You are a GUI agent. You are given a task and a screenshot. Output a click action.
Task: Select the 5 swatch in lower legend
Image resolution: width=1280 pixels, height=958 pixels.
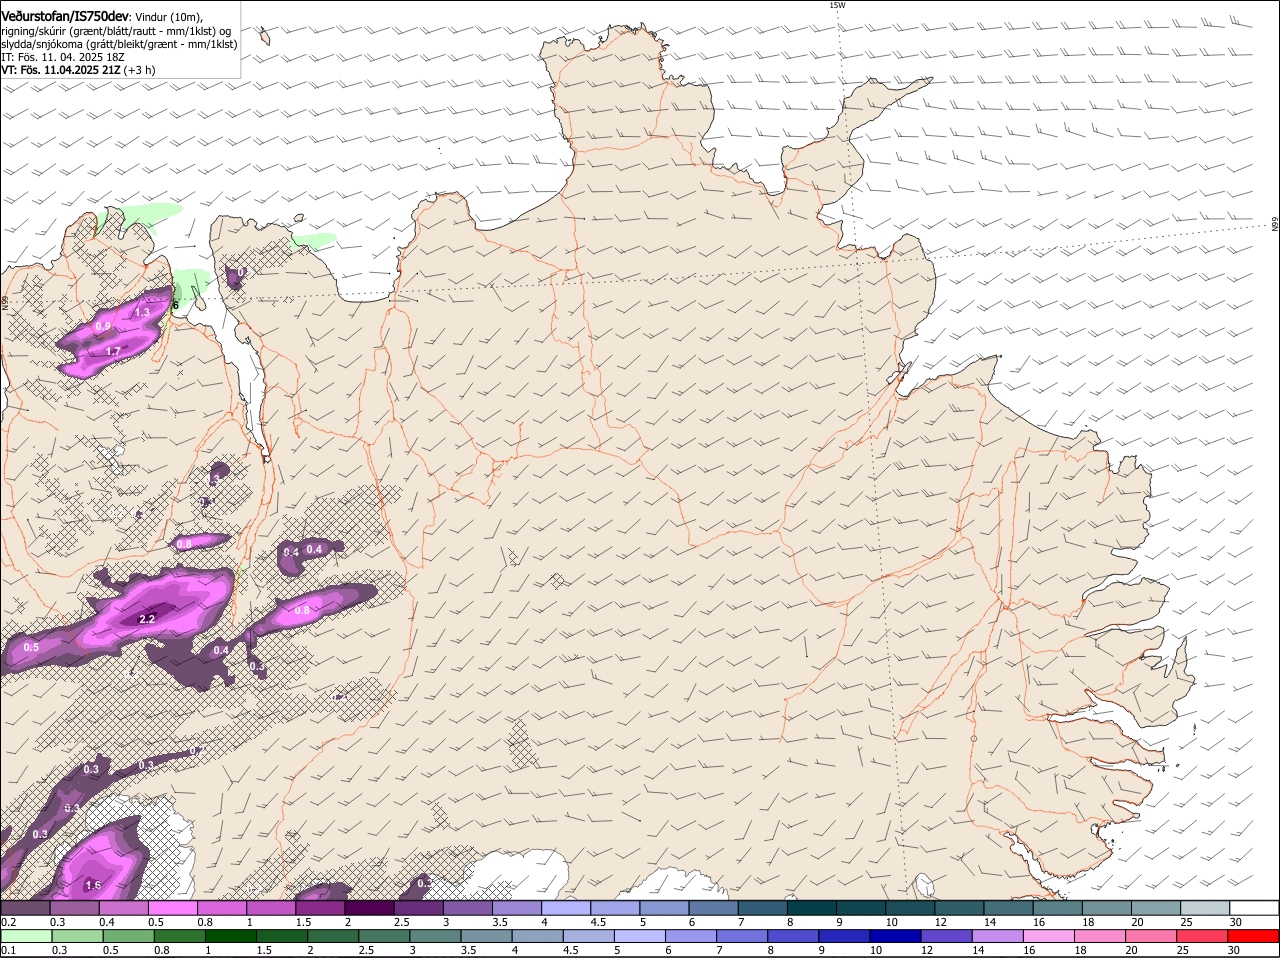point(639,937)
